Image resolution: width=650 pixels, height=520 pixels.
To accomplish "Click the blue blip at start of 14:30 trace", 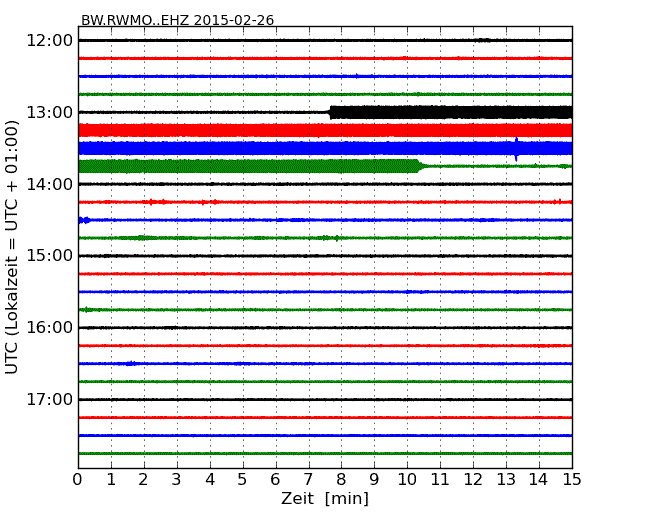I will tap(85, 220).
